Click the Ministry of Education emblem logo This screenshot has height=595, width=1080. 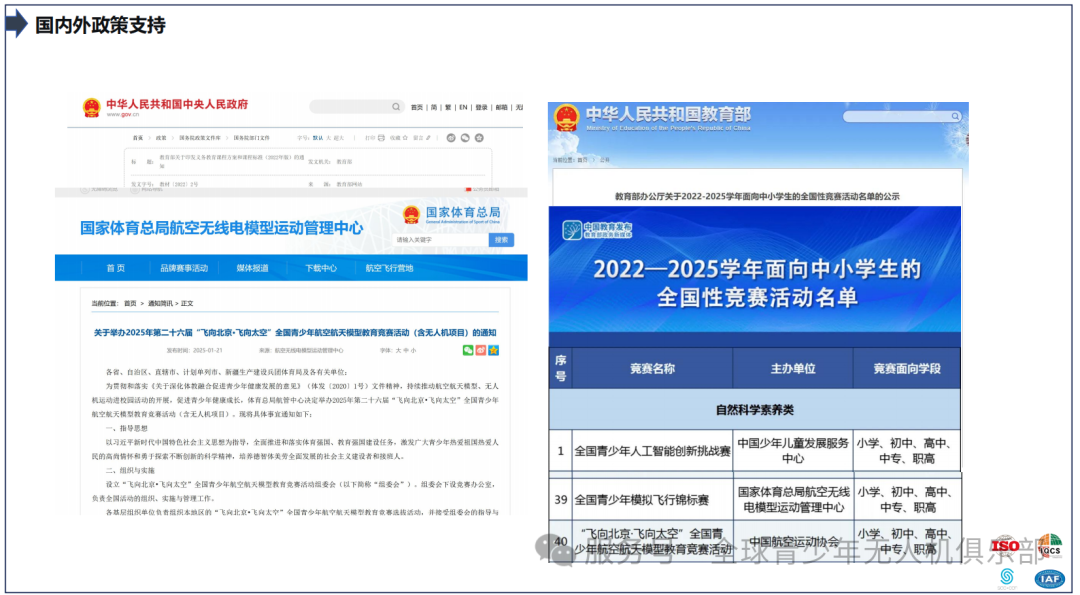pyautogui.click(x=566, y=118)
